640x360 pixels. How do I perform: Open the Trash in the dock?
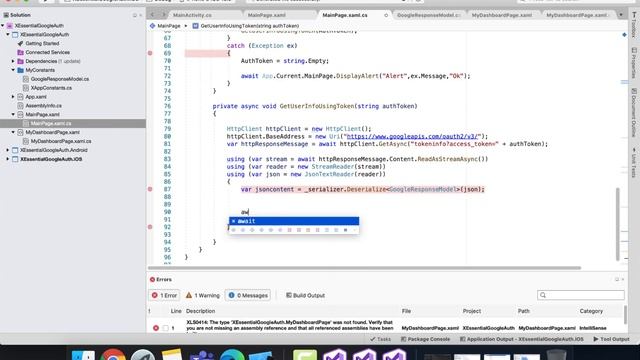(x=556, y=354)
